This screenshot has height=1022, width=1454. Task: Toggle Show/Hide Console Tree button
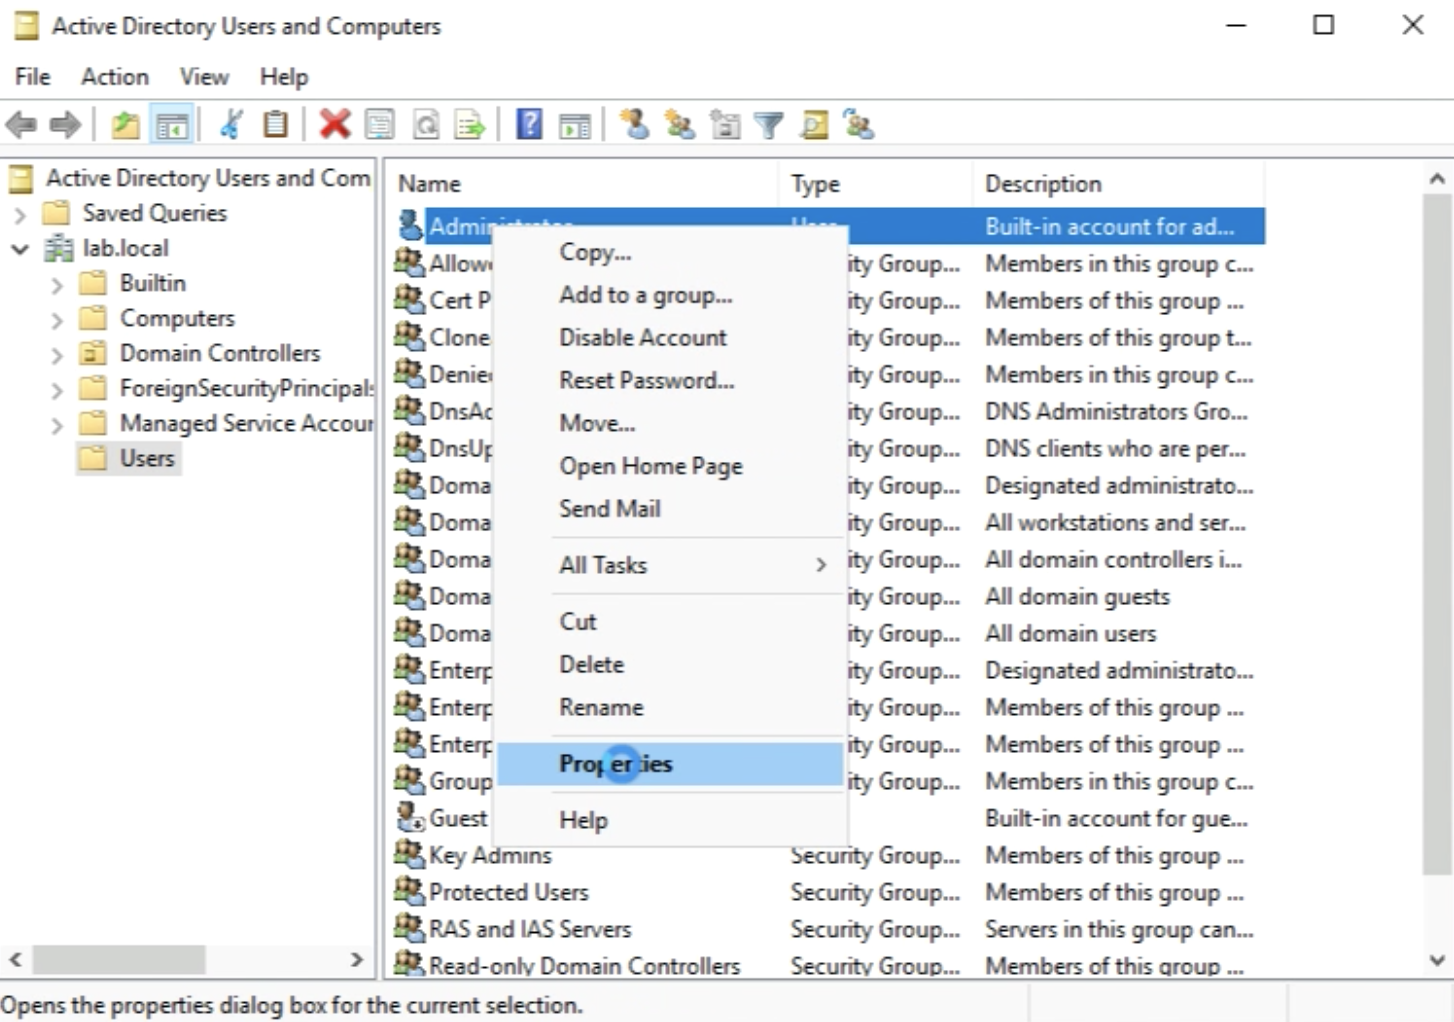tap(172, 125)
